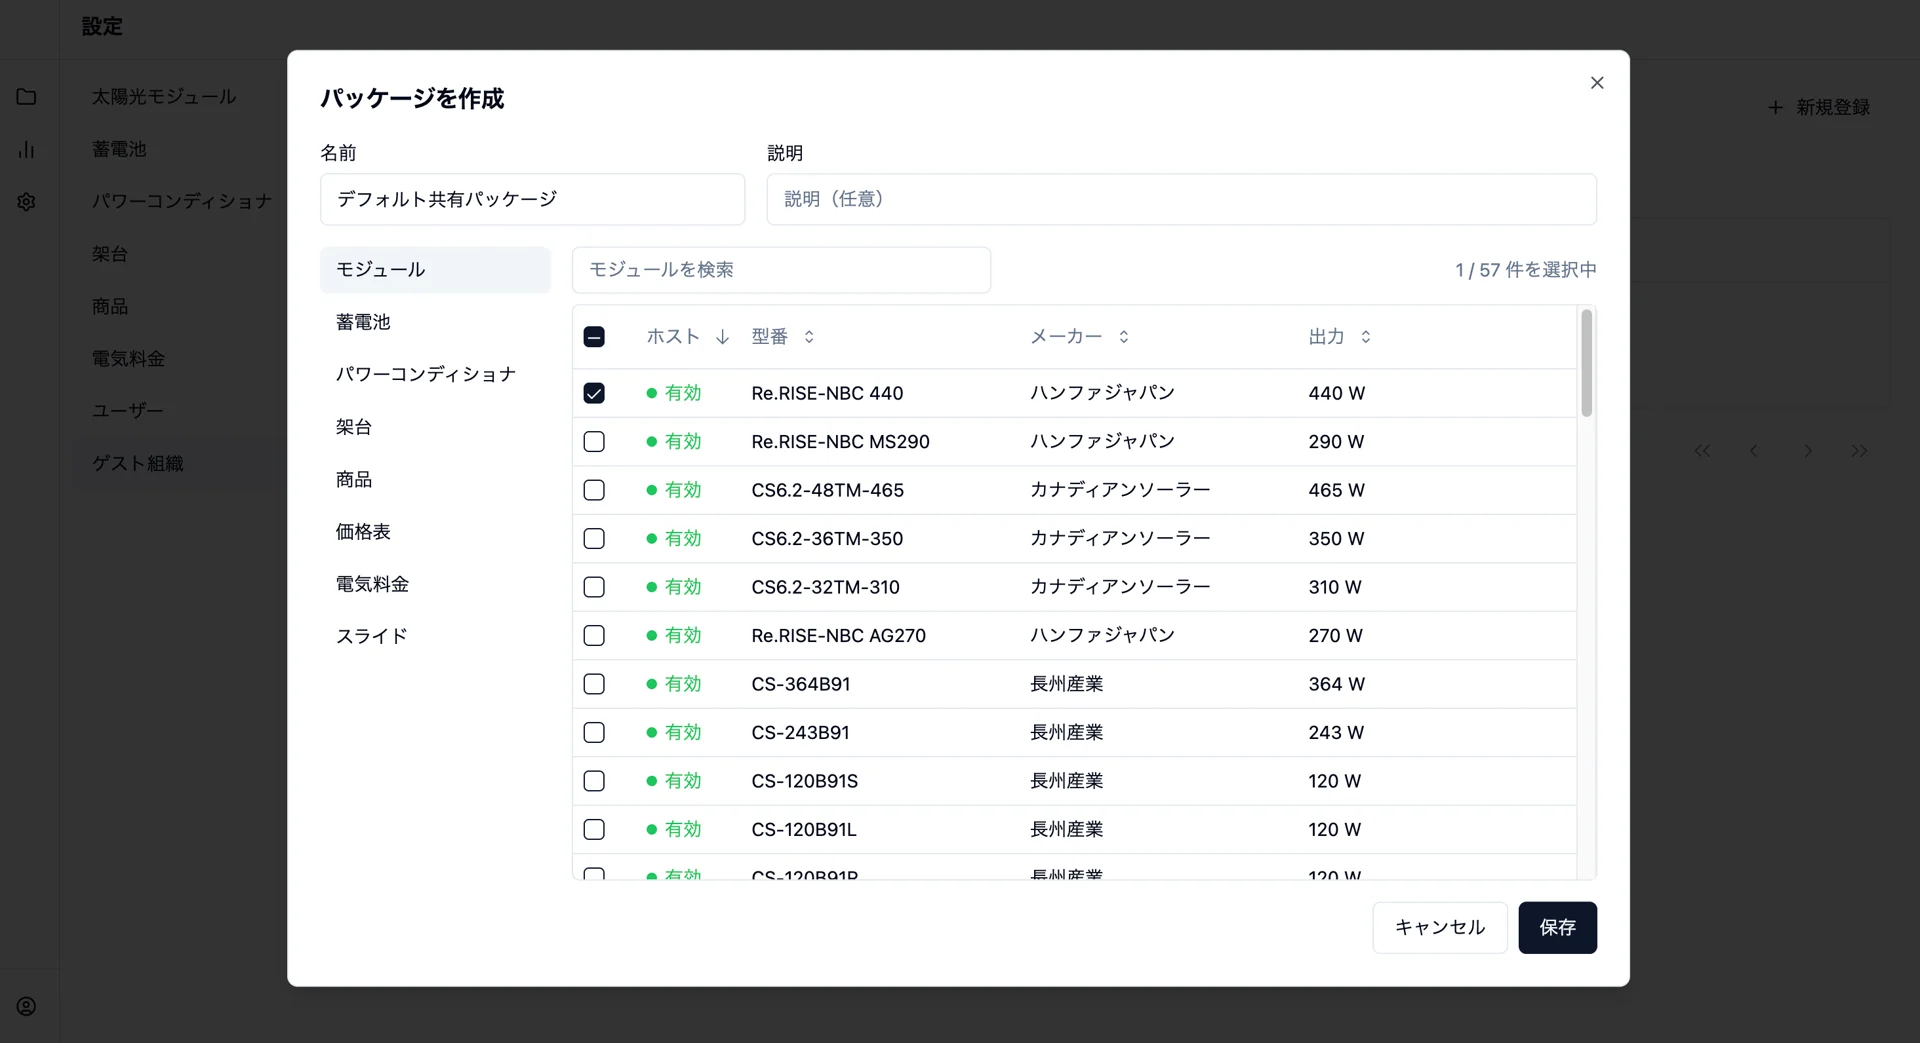Viewport: 1920px width, 1043px height.
Task: Focus the モジュールを検索 search field
Action: point(781,270)
